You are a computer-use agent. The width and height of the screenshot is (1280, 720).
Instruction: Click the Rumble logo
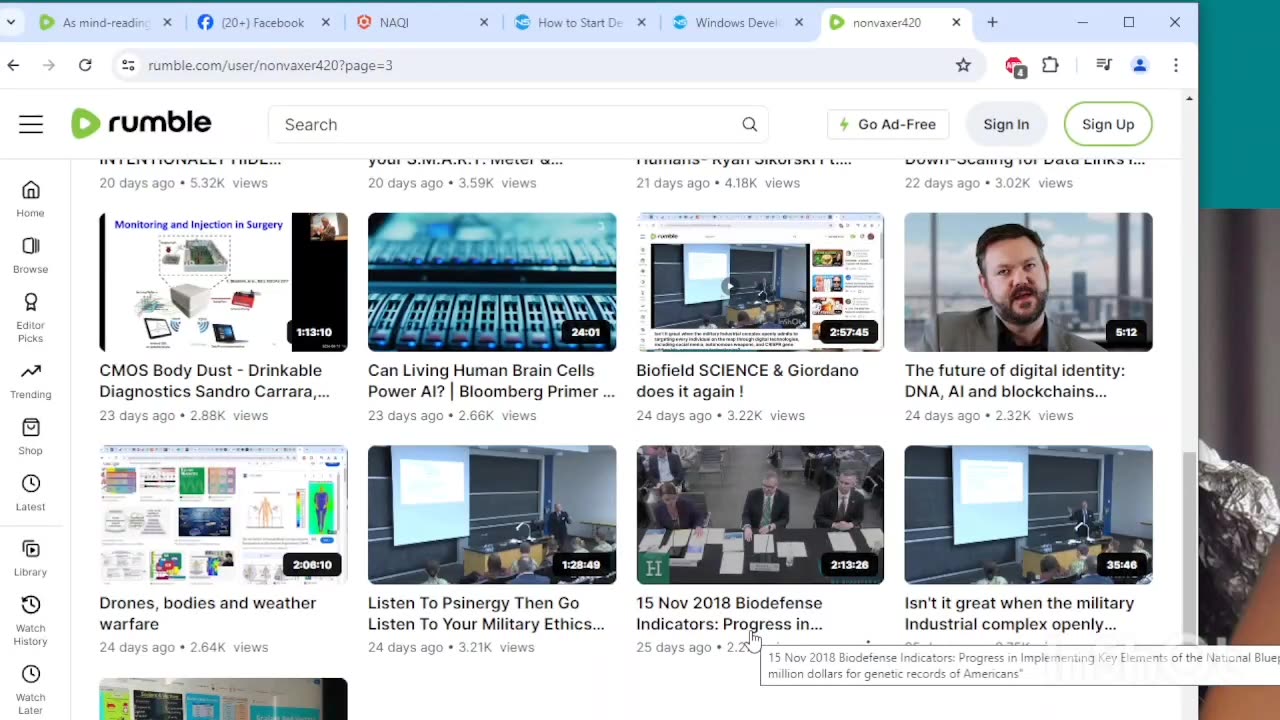(141, 123)
